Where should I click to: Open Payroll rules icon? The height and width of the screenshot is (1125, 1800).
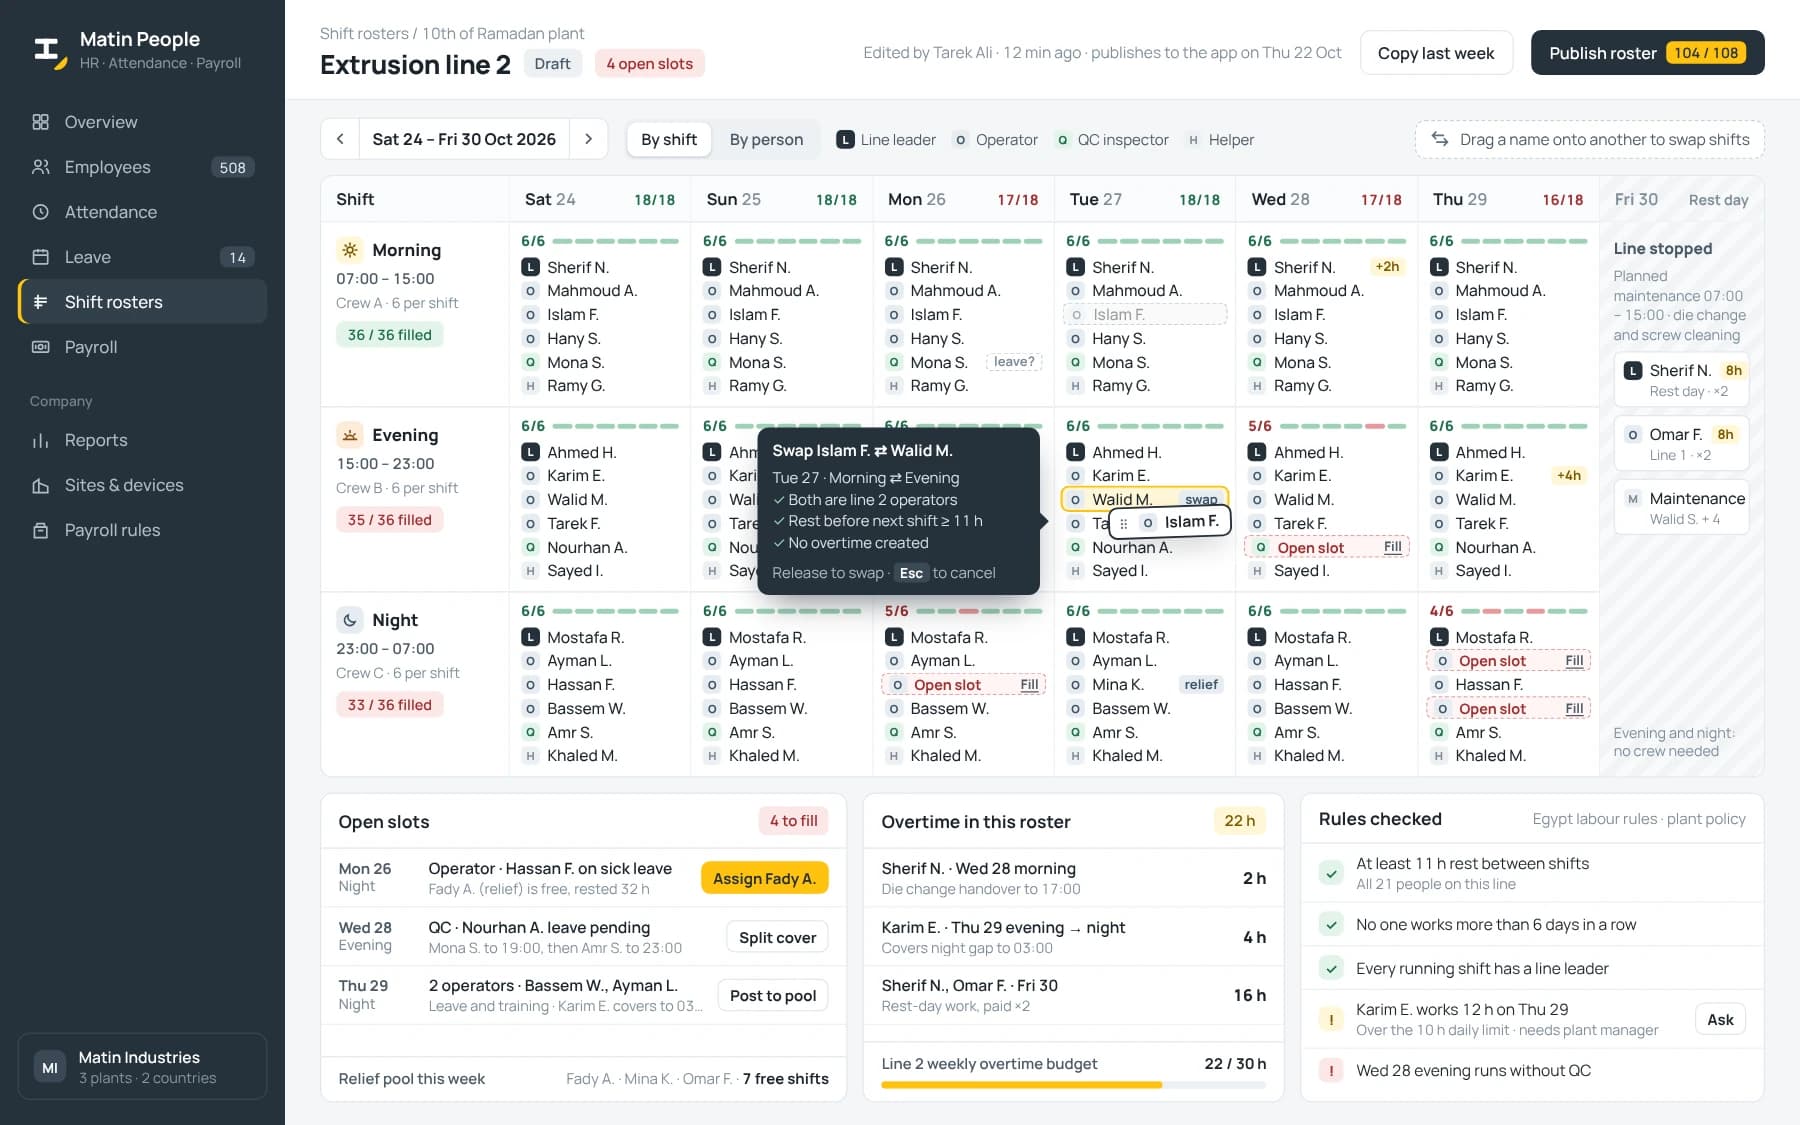pos(41,530)
